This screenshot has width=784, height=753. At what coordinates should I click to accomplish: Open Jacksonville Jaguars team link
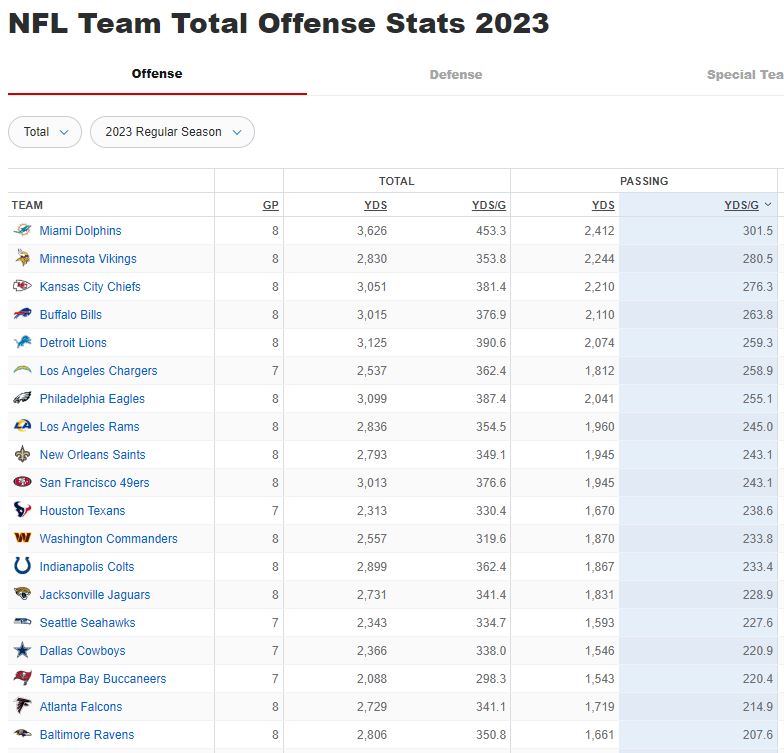click(95, 594)
